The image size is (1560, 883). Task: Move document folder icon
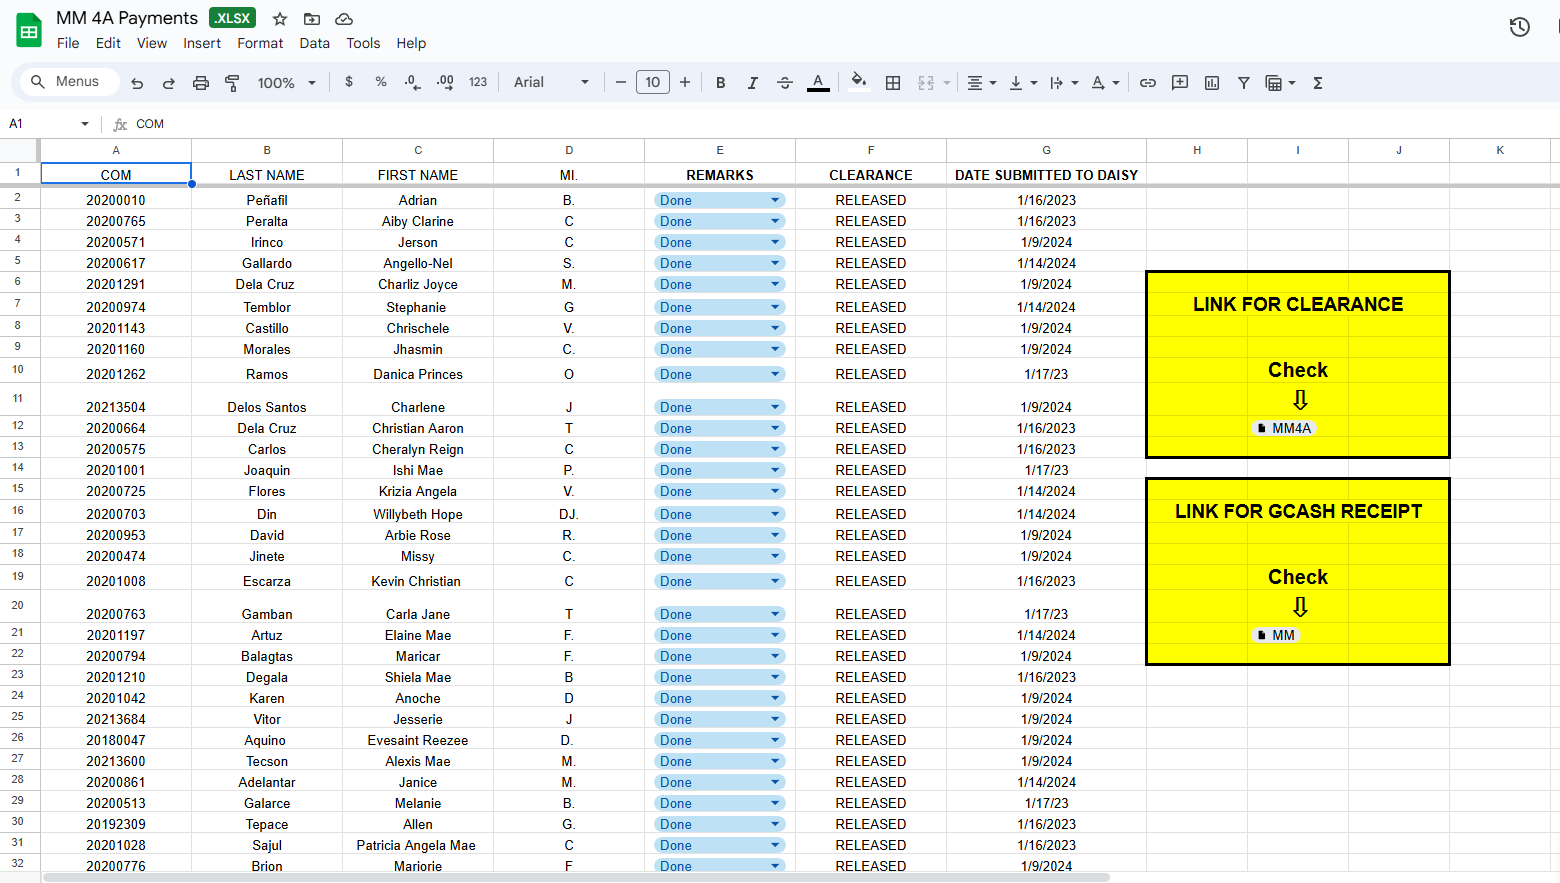pos(312,19)
